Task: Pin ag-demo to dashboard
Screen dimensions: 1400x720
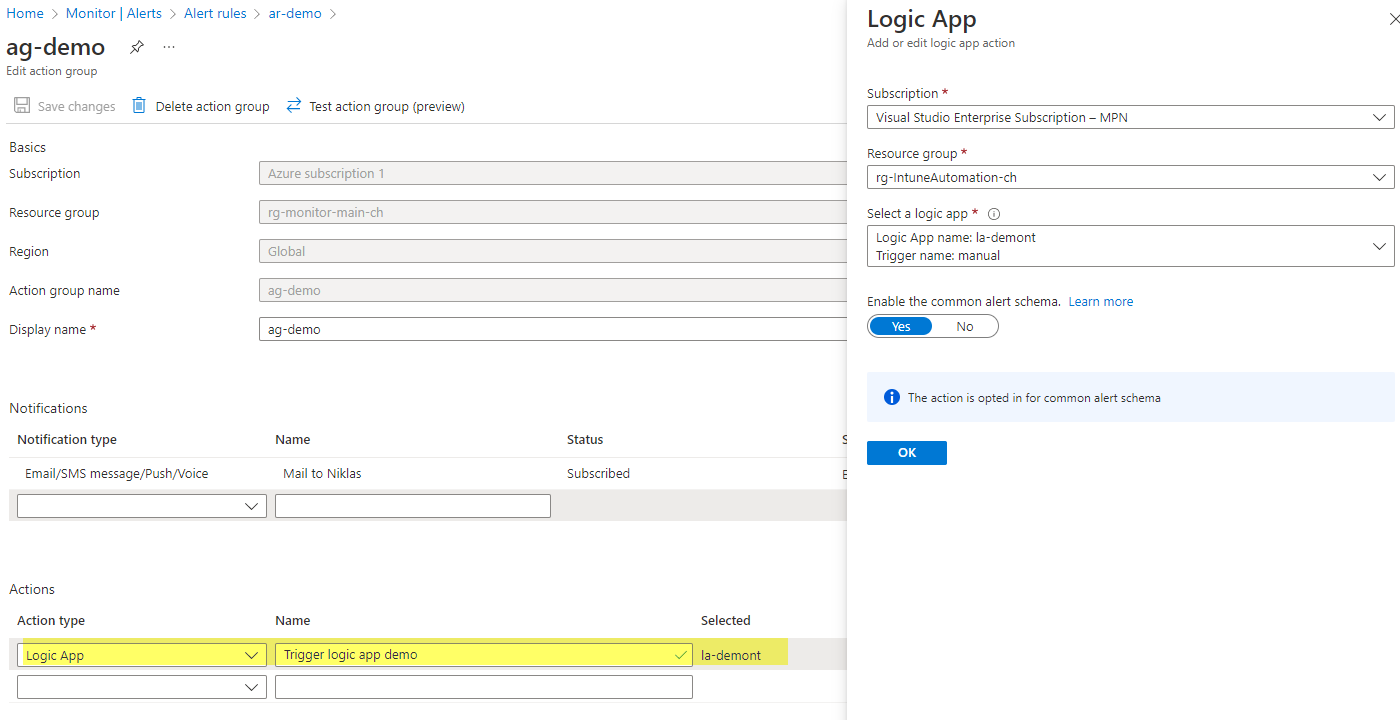Action: pyautogui.click(x=136, y=46)
